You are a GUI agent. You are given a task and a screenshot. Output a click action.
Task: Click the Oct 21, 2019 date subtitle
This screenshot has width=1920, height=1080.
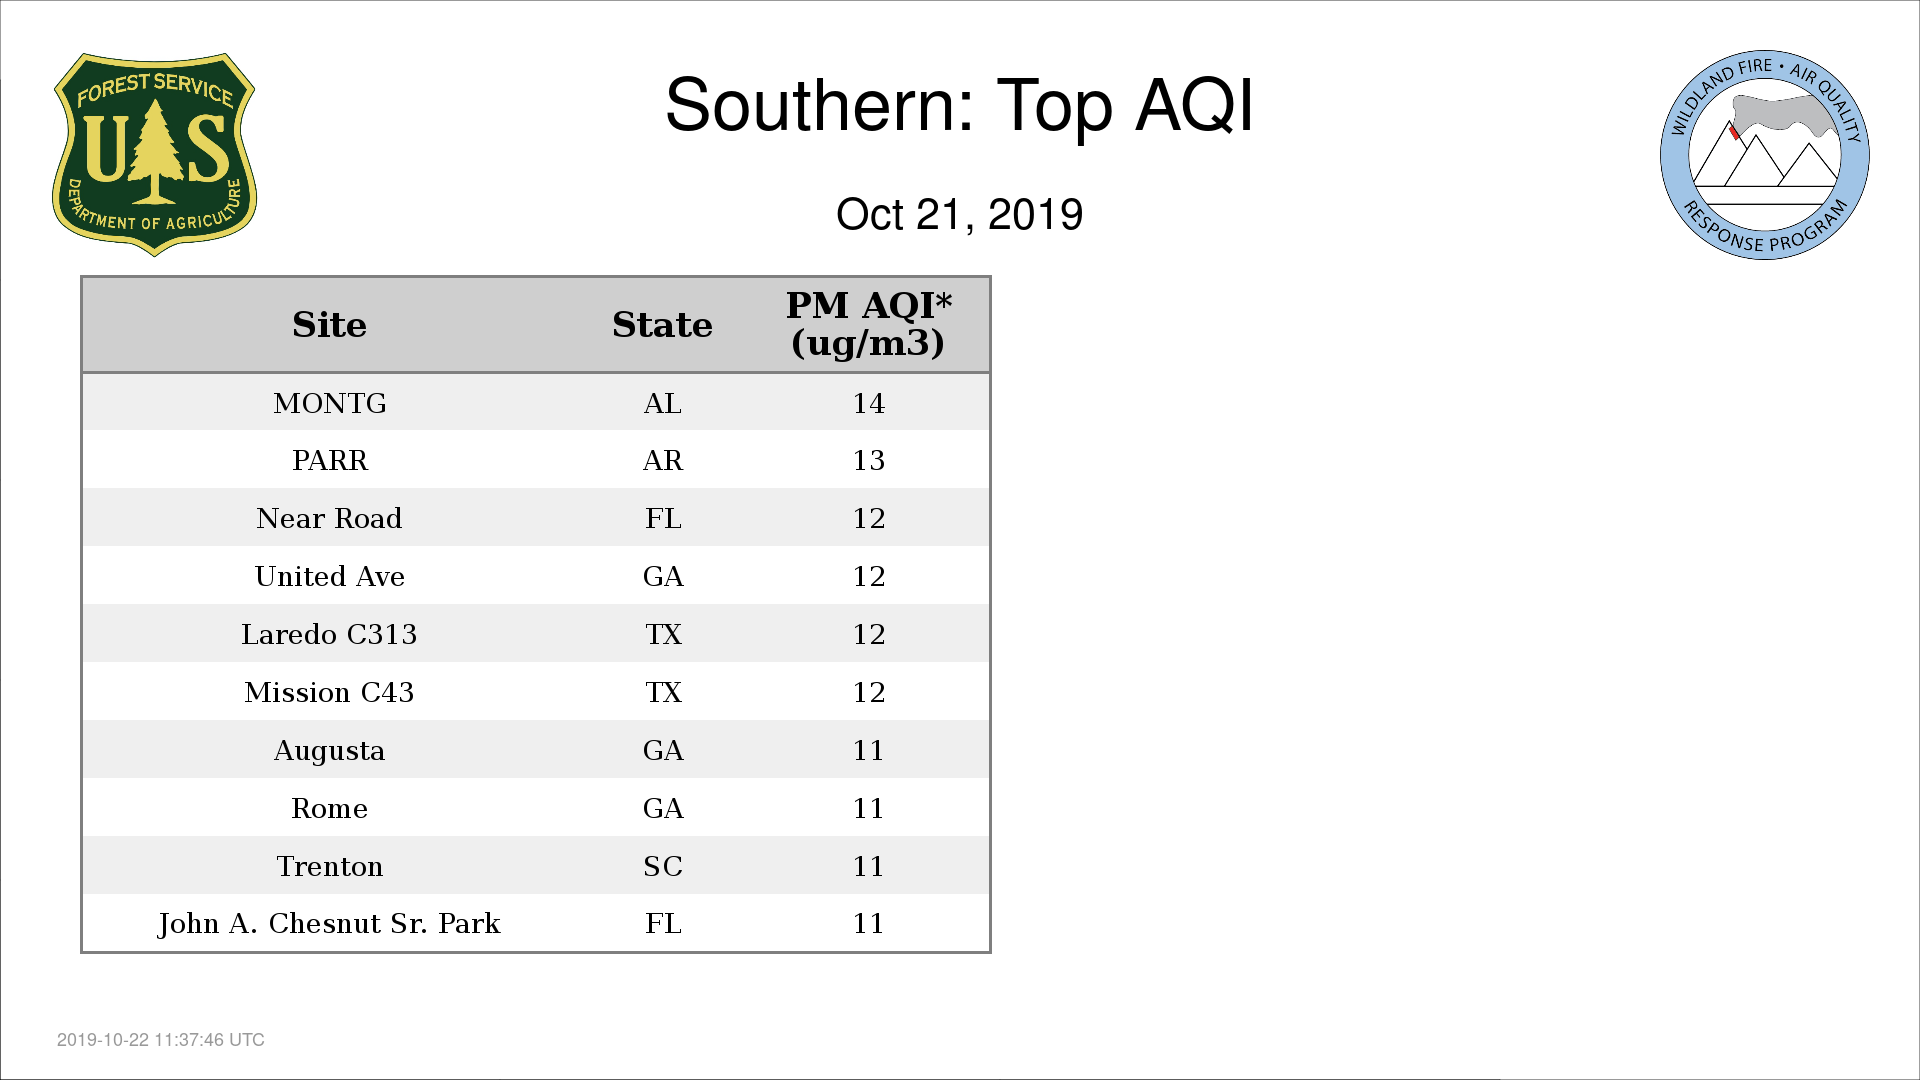(959, 215)
